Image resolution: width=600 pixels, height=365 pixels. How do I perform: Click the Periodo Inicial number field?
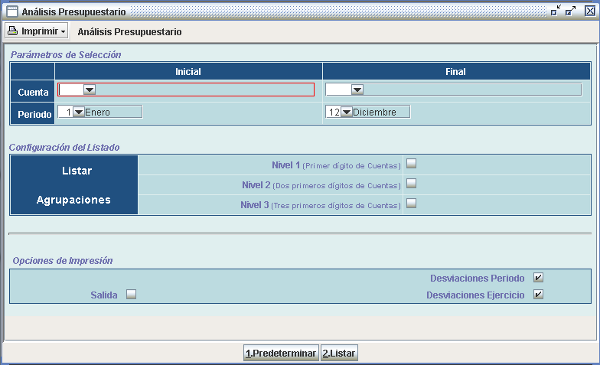coord(66,112)
